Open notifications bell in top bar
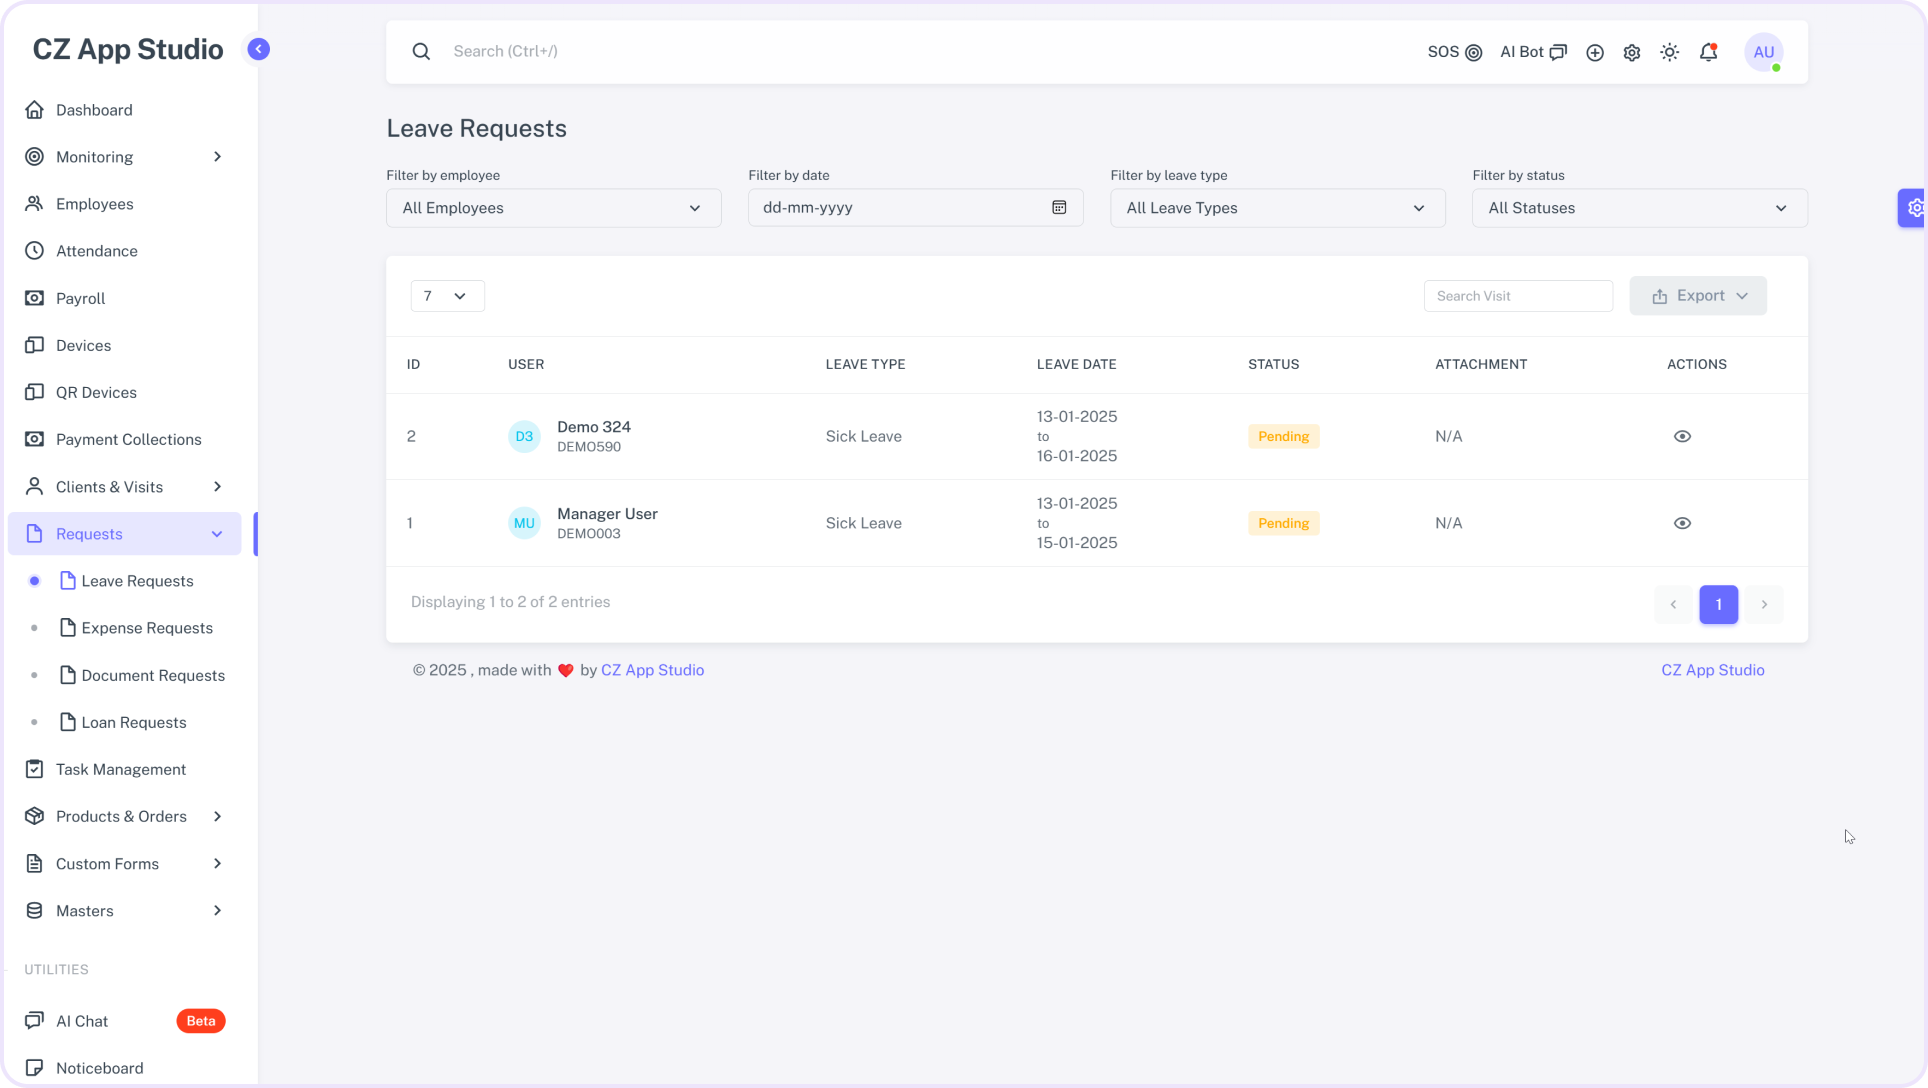Image resolution: width=1928 pixels, height=1088 pixels. pyautogui.click(x=1707, y=51)
